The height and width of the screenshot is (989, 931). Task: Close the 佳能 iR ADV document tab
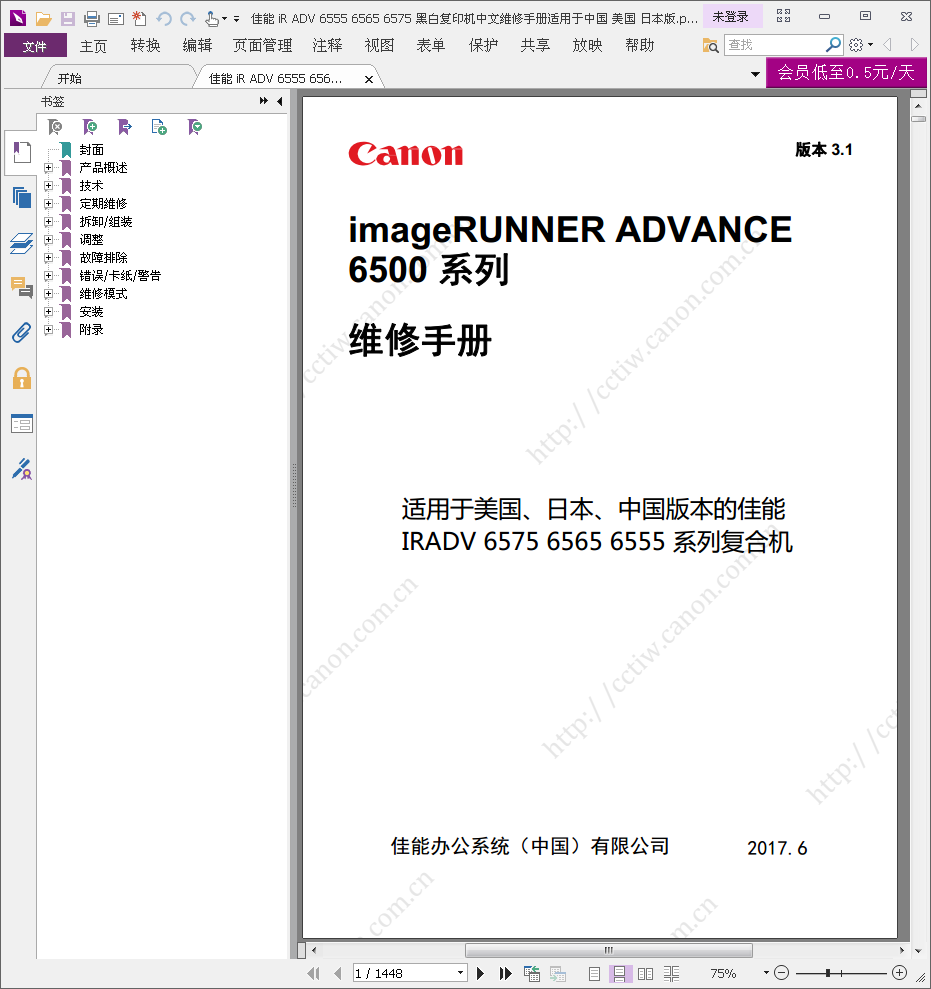pyautogui.click(x=369, y=79)
